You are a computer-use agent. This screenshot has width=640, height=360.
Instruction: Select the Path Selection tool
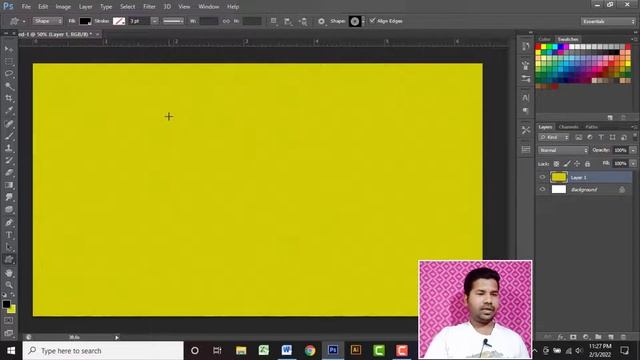9,247
